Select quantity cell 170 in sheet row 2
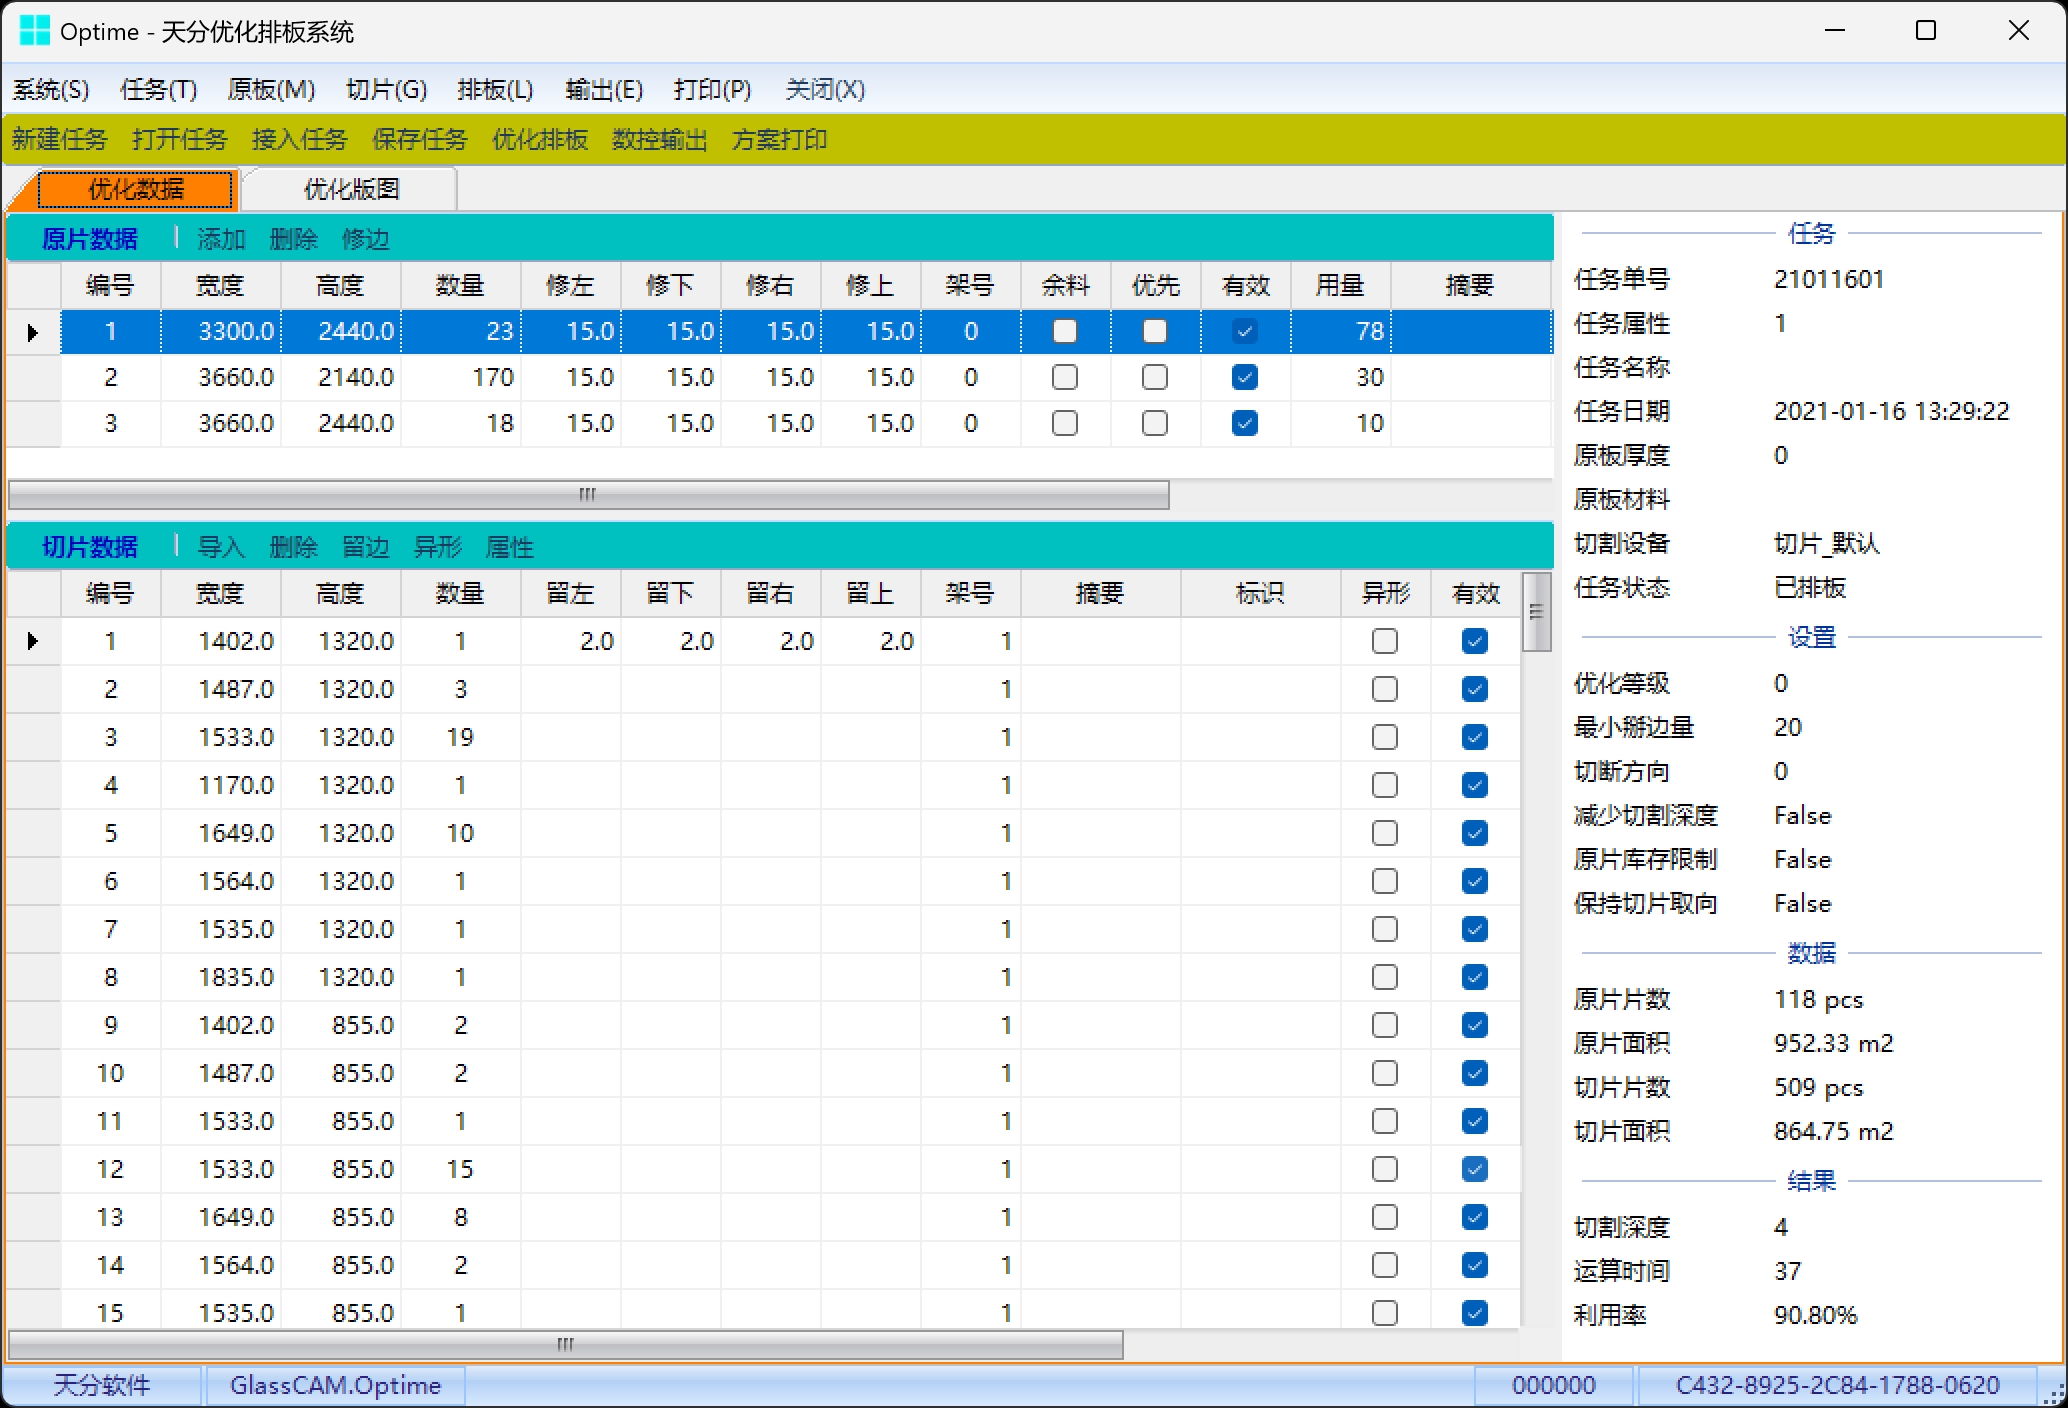This screenshot has height=1408, width=2068. [461, 377]
